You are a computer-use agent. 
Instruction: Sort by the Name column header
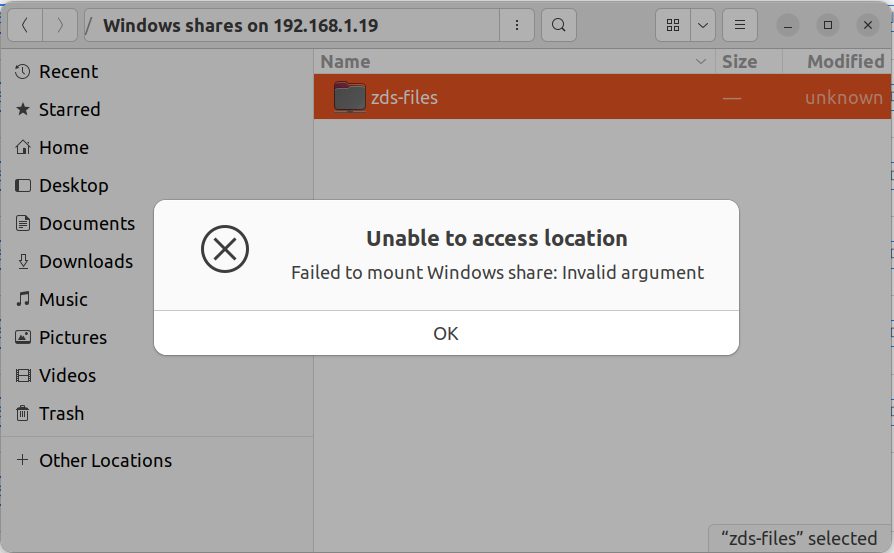515,62
